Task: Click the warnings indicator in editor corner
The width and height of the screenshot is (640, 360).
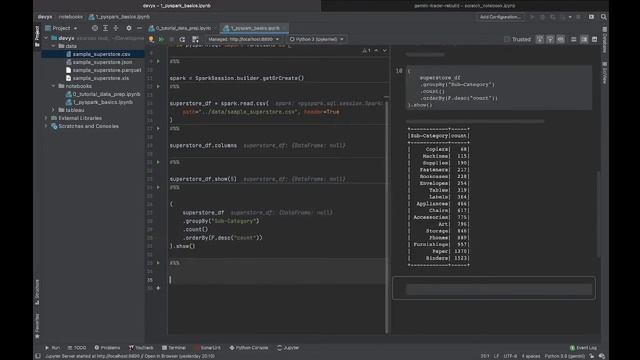Action: click(x=367, y=51)
